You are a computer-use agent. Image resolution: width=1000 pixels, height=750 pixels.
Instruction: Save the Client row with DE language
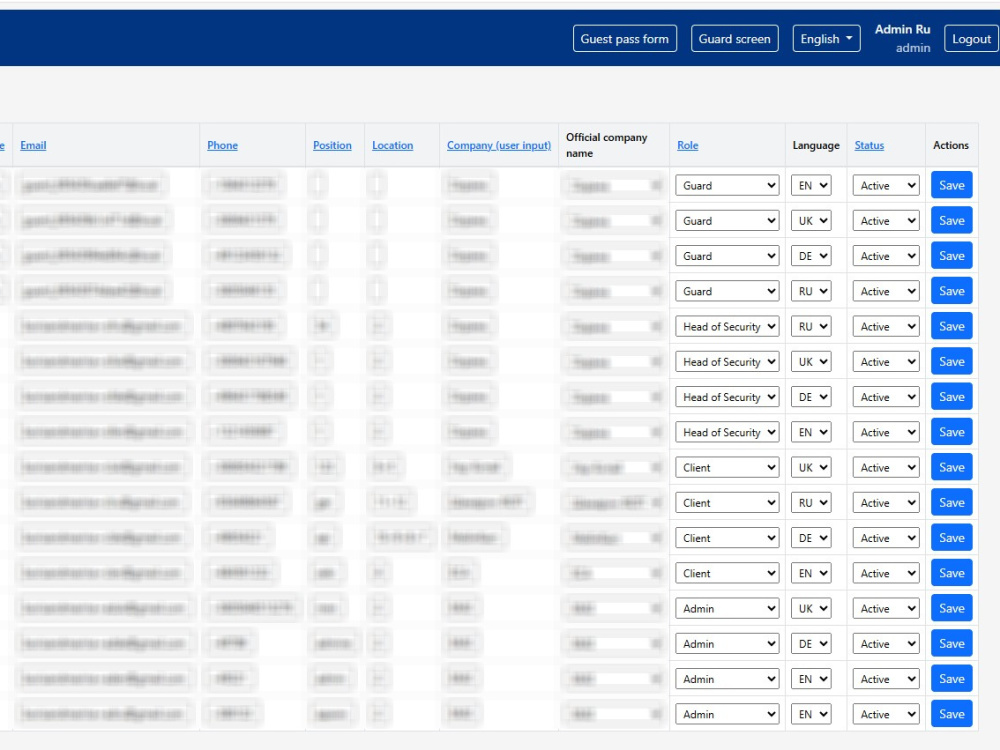(952, 538)
